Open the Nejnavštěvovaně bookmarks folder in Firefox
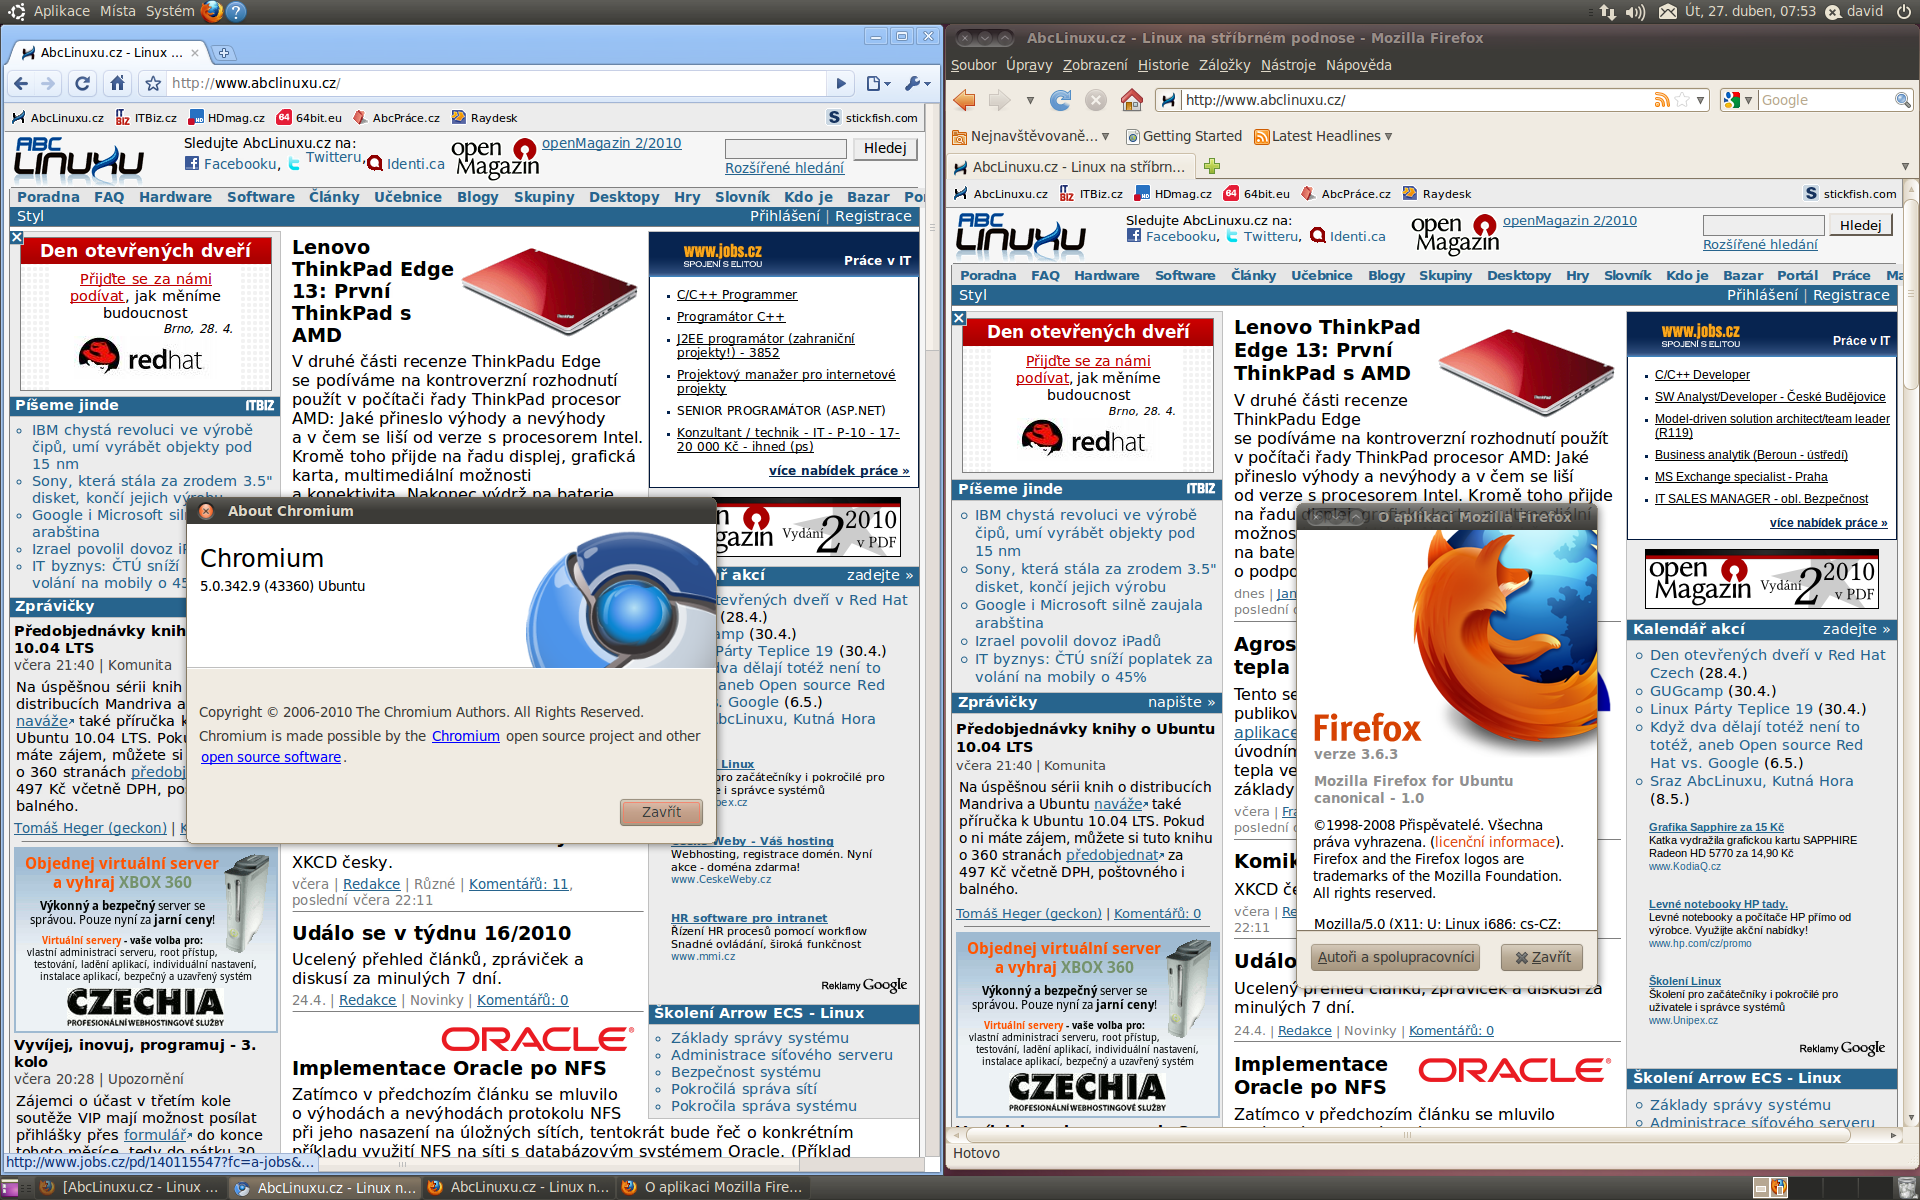Image resolution: width=1920 pixels, height=1200 pixels. tap(1031, 136)
